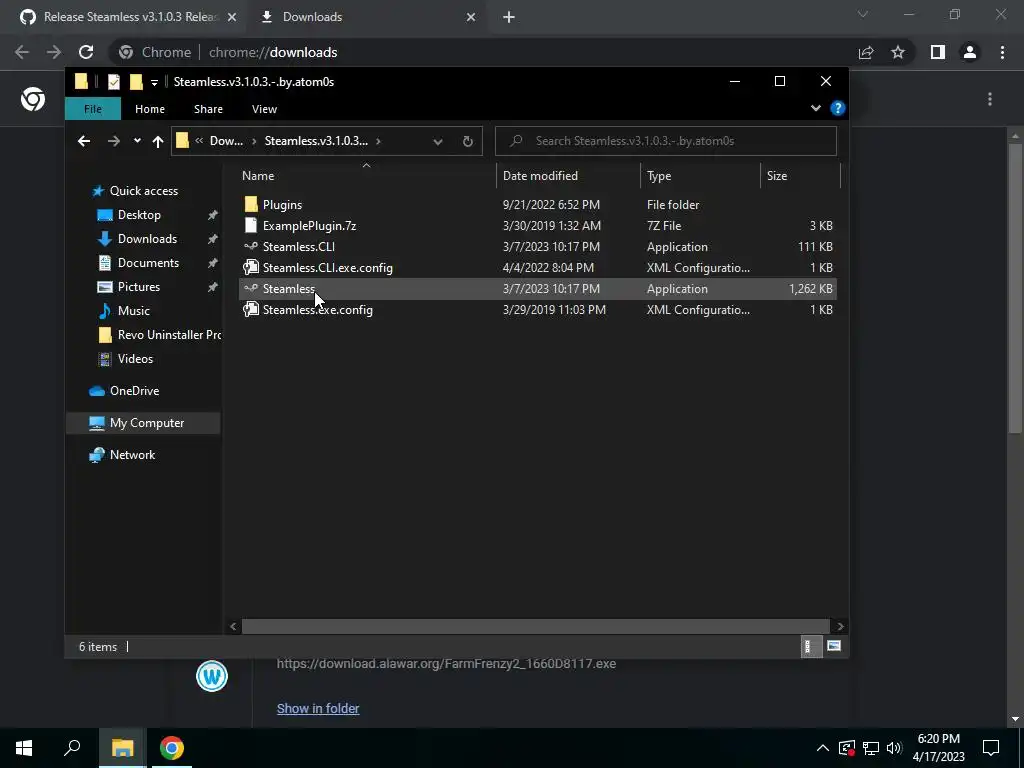Click the Search Steamless folder box
This screenshot has height=768, width=1024.
point(665,141)
